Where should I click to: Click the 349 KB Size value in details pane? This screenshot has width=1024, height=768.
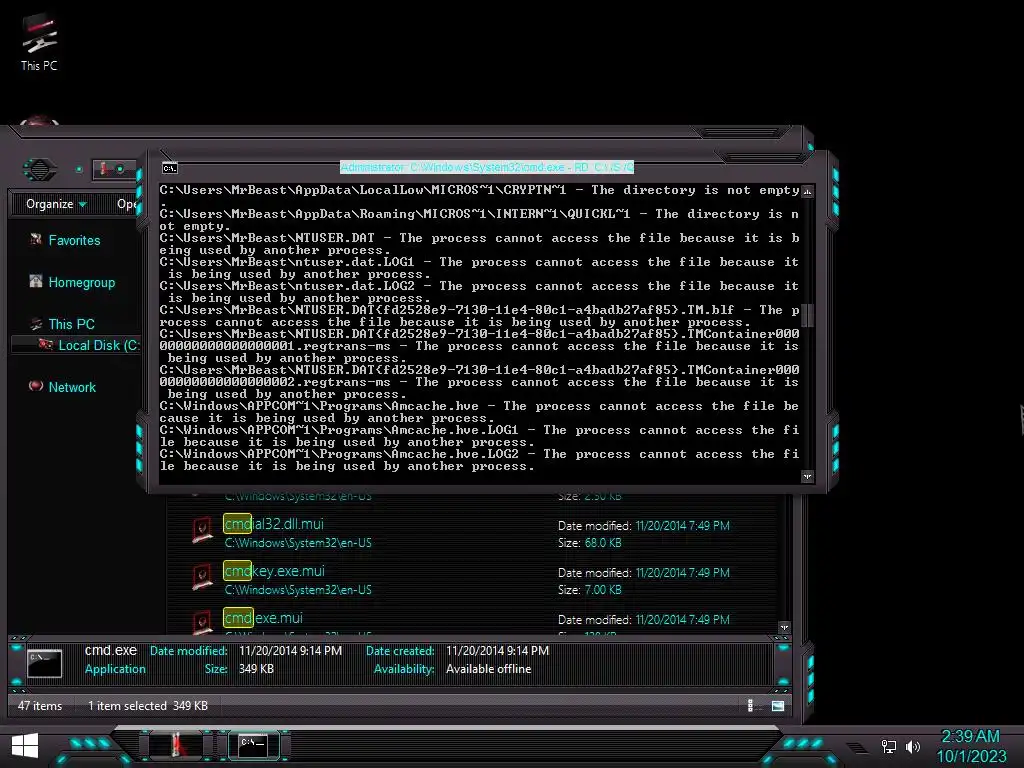pyautogui.click(x=256, y=669)
